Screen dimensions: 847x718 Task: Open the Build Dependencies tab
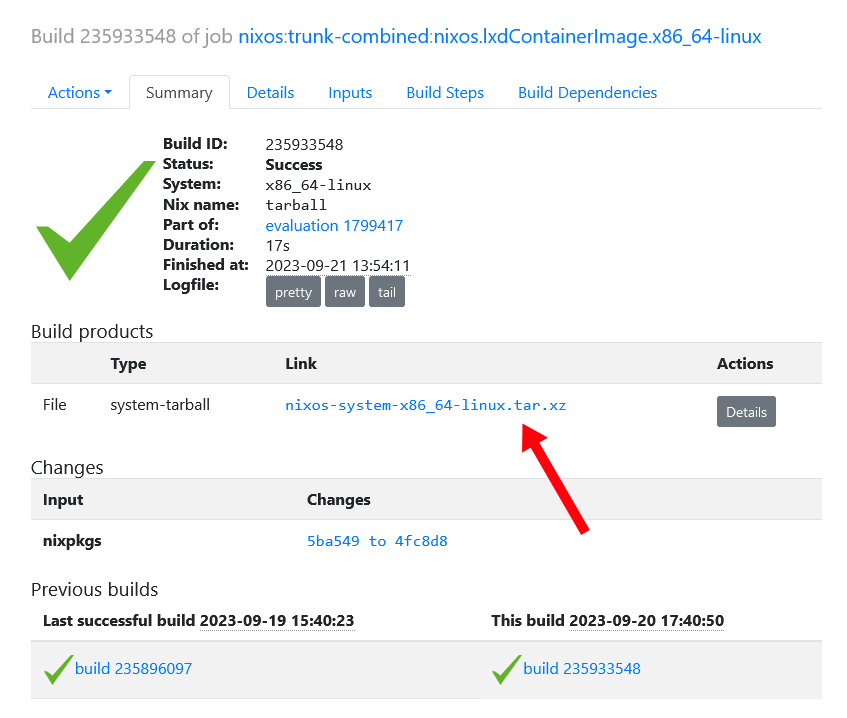coord(588,92)
